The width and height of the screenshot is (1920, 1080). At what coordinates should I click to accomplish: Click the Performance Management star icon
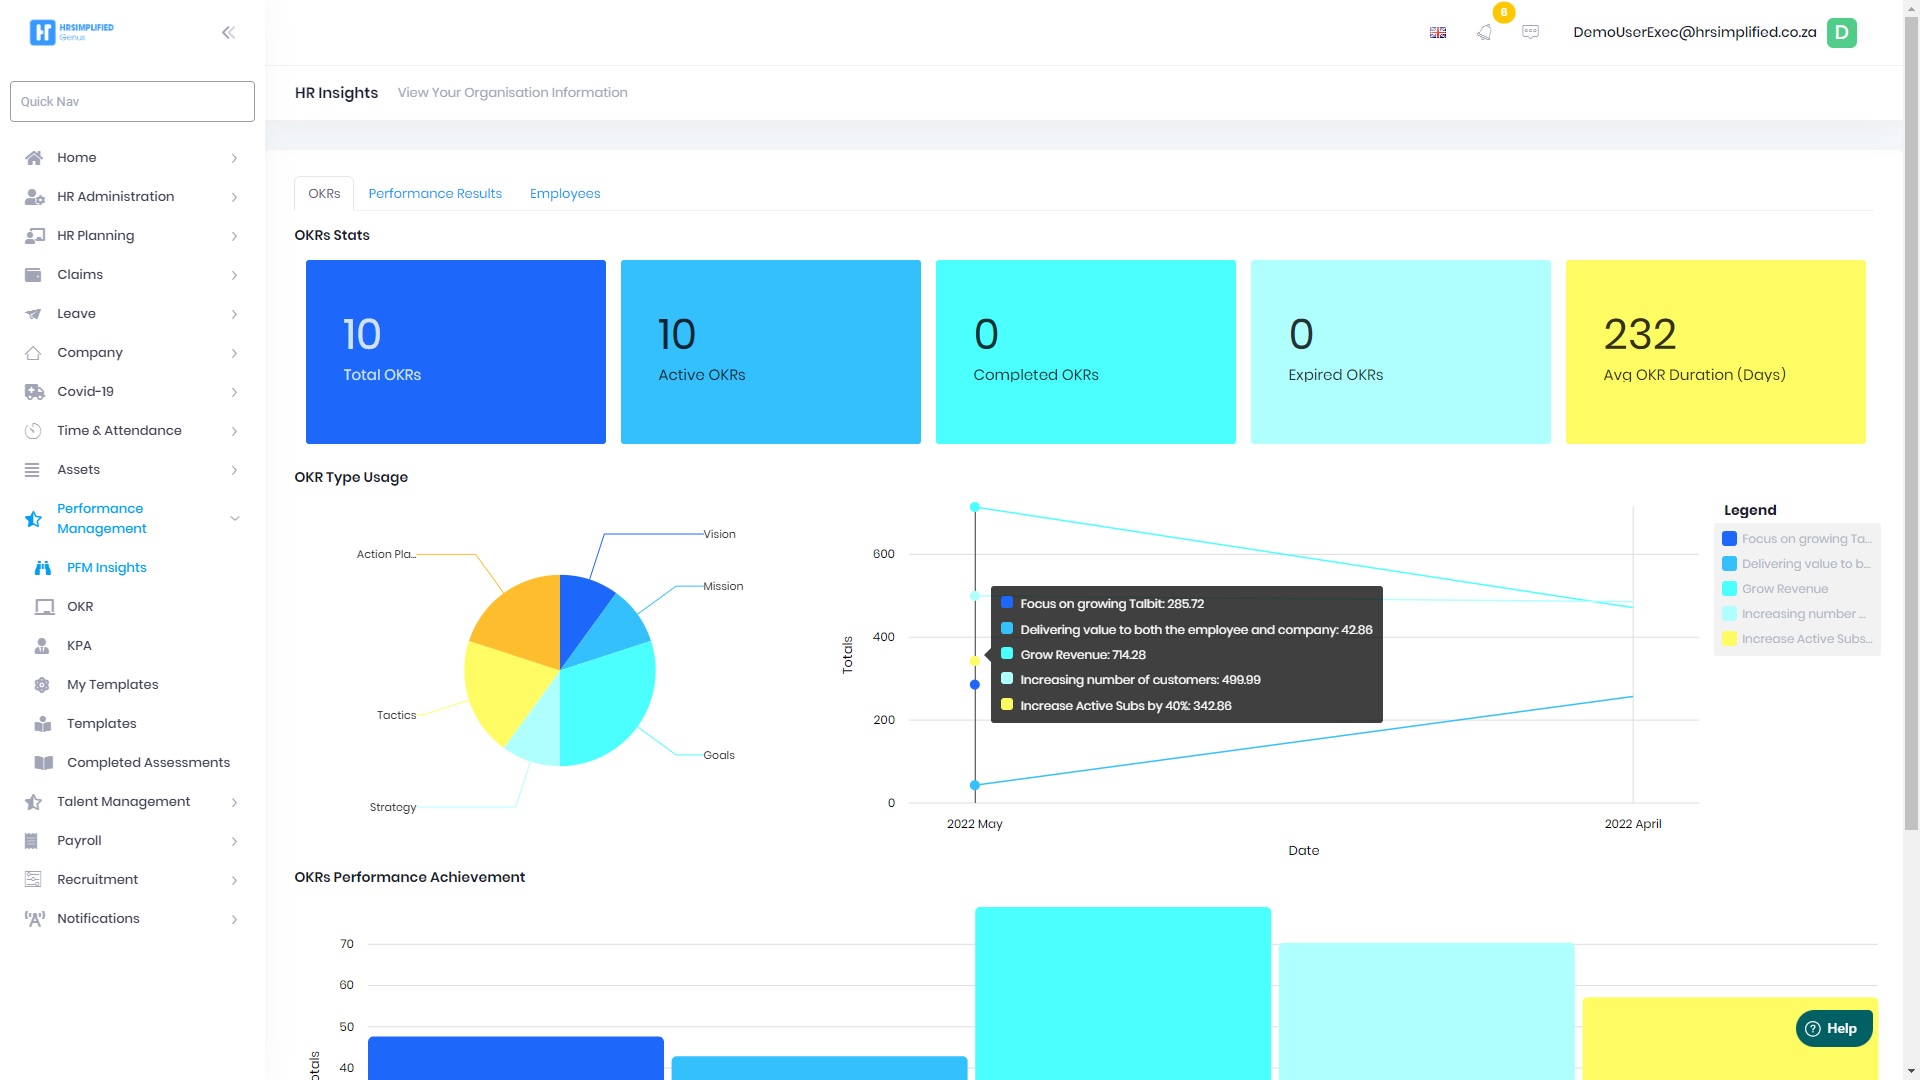pyautogui.click(x=33, y=518)
